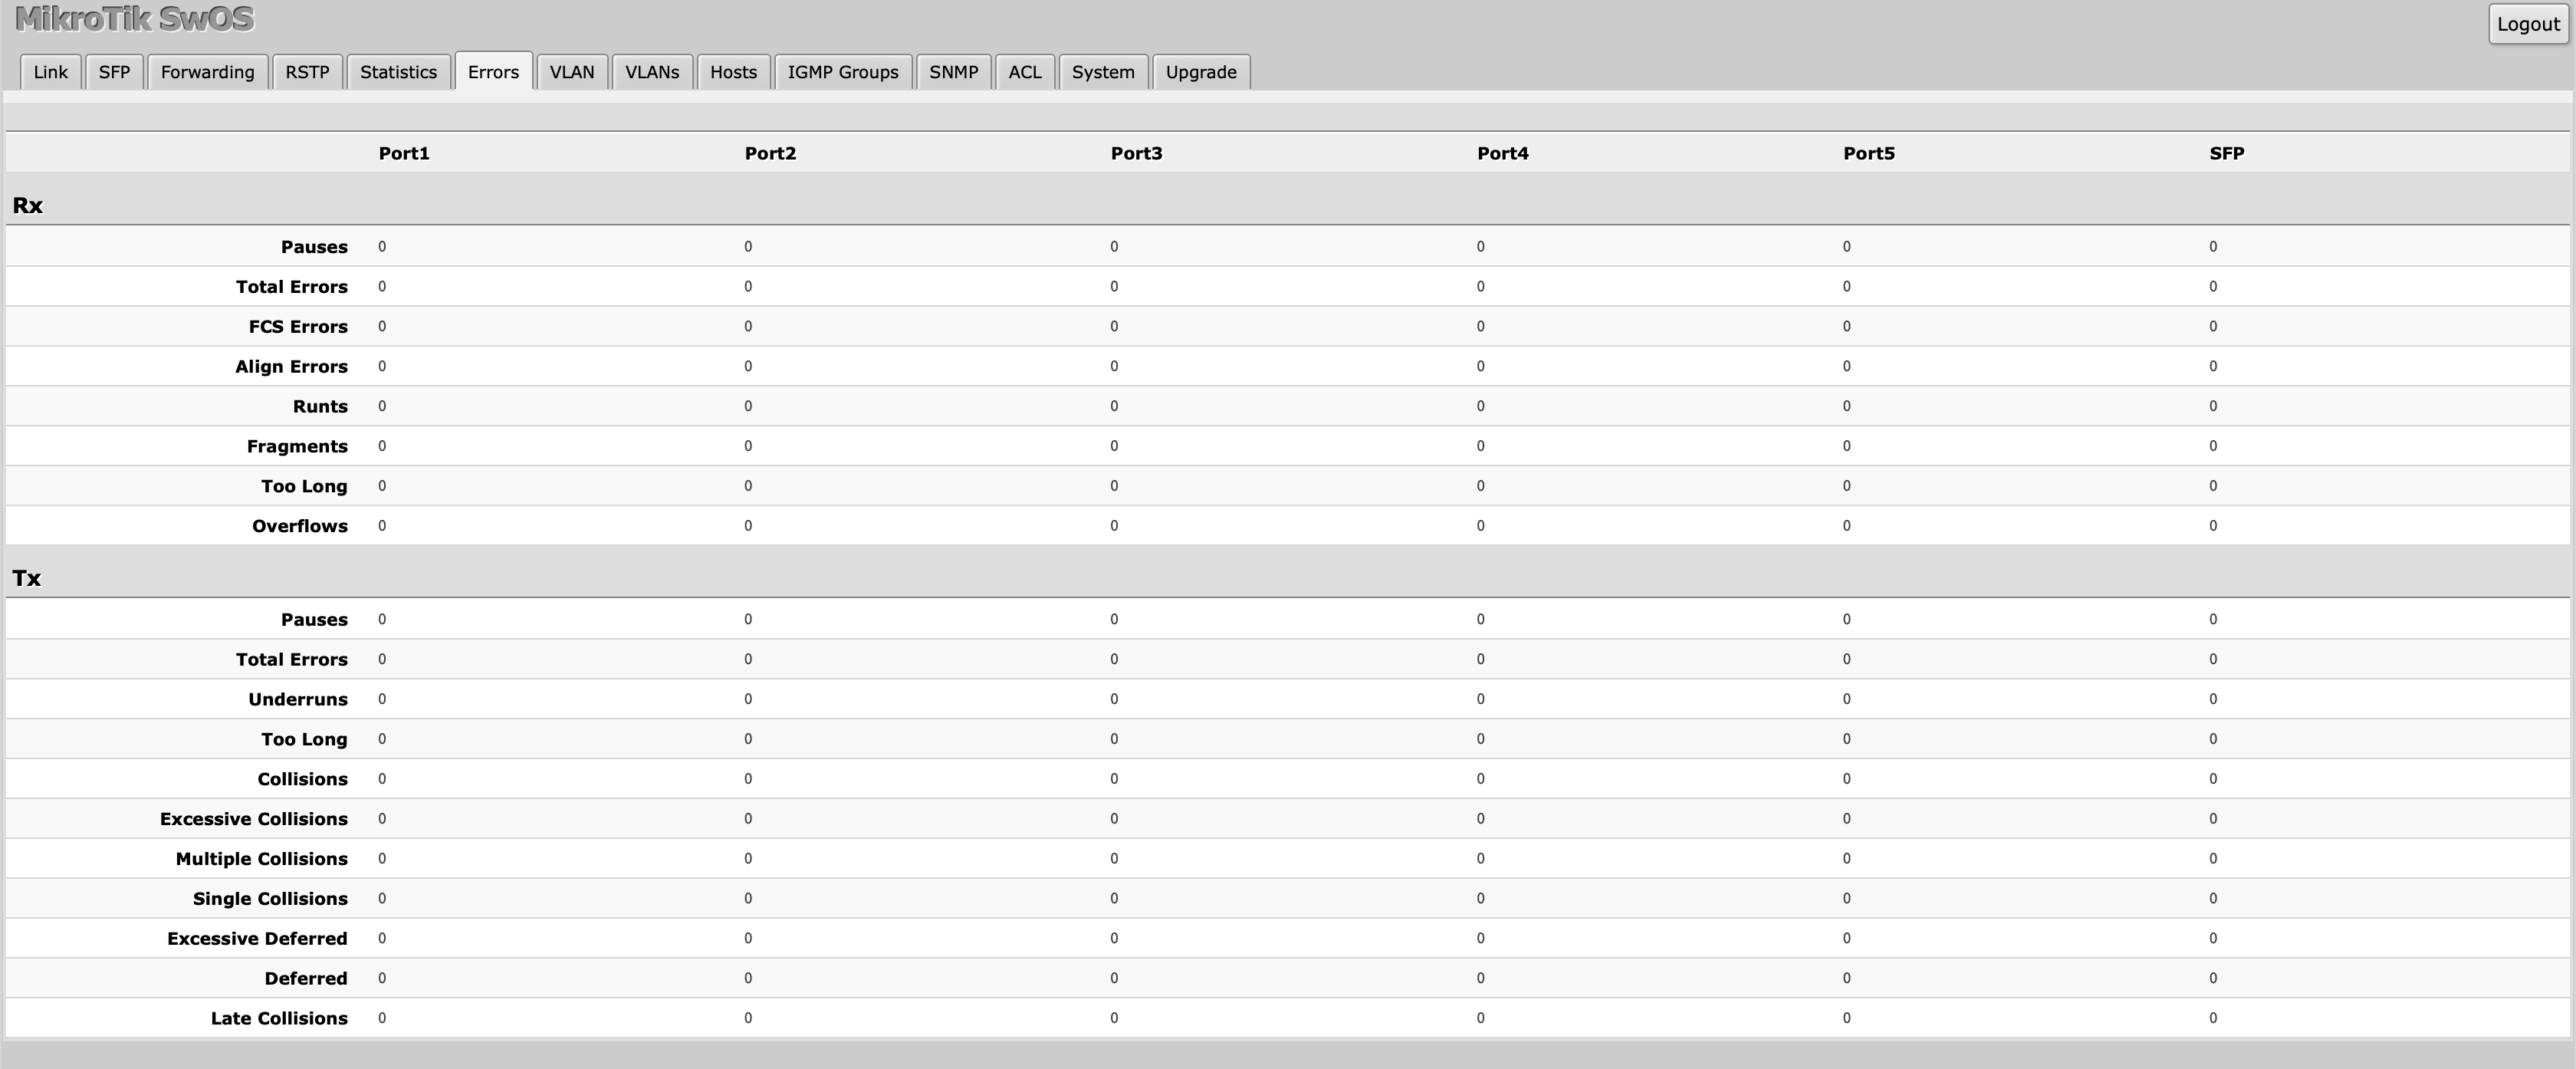This screenshot has height=1069, width=2576.
Task: Click the Port4 column header
Action: (x=1503, y=153)
